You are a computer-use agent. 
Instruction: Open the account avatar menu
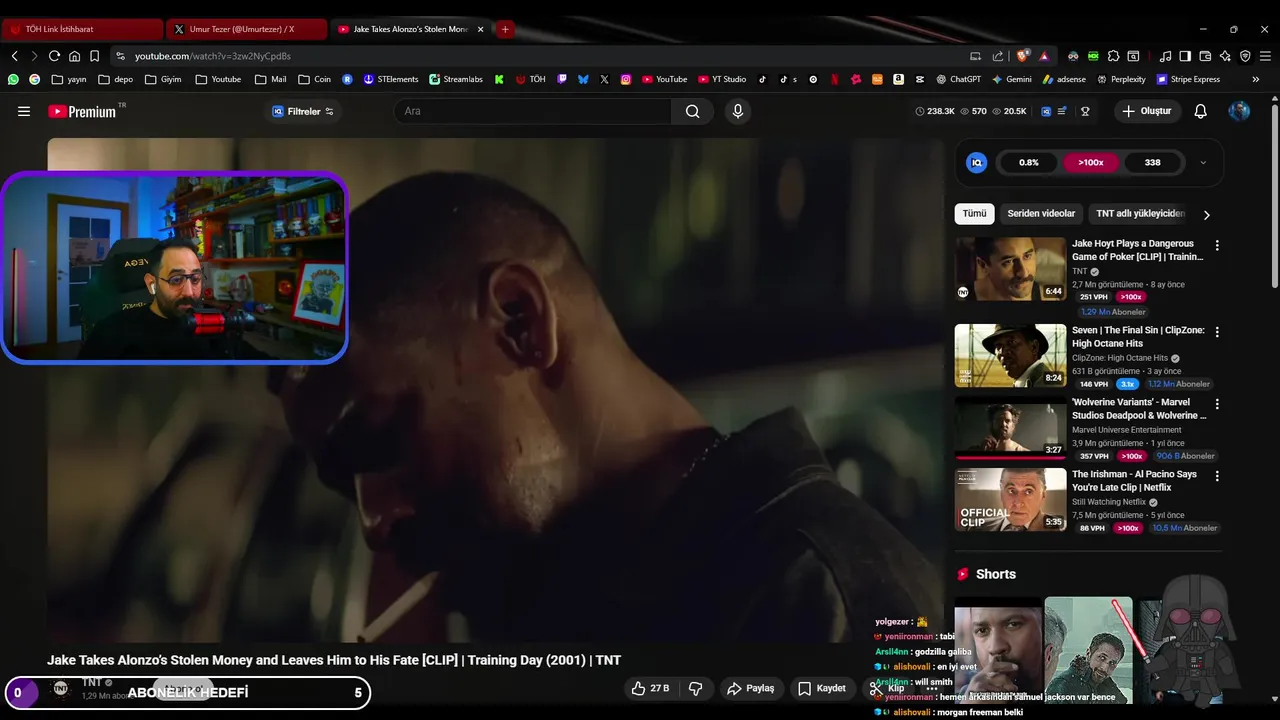[x=1239, y=111]
